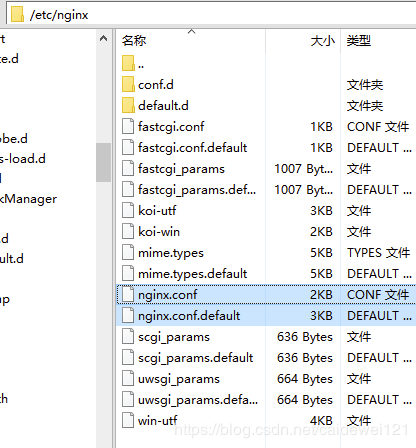This screenshot has height=448, width=416.
Task: Click the 664 Bytes size of uwsgi_params
Action: 305,379
